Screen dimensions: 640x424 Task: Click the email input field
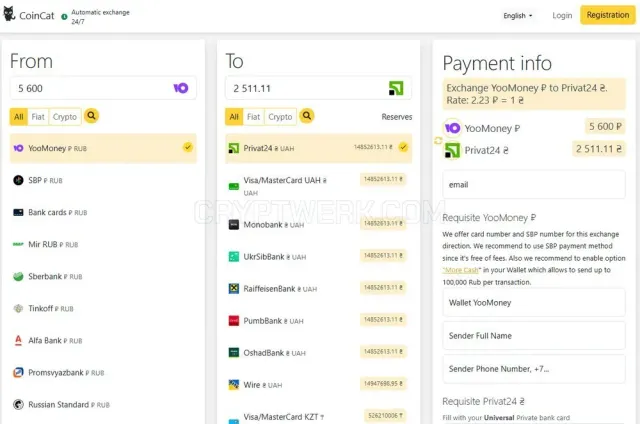(x=534, y=185)
